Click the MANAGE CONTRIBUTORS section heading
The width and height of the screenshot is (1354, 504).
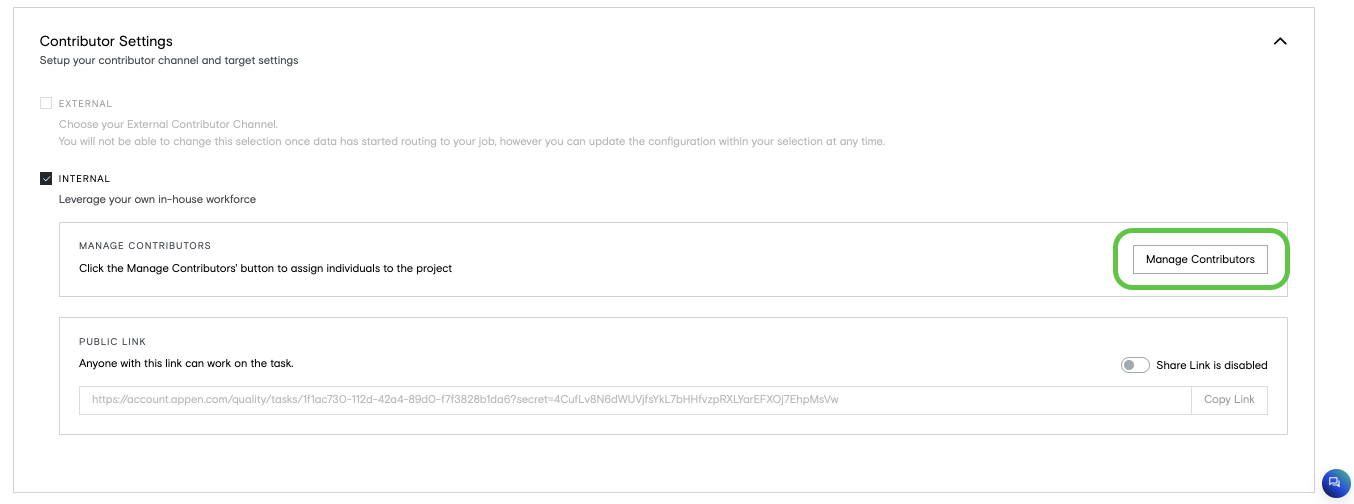click(145, 245)
